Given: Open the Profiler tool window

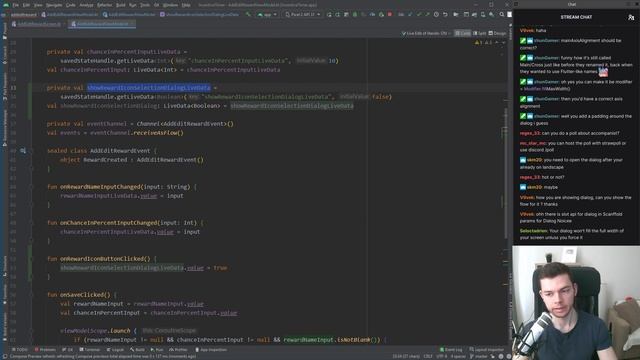Looking at the screenshot, I should tap(178, 350).
